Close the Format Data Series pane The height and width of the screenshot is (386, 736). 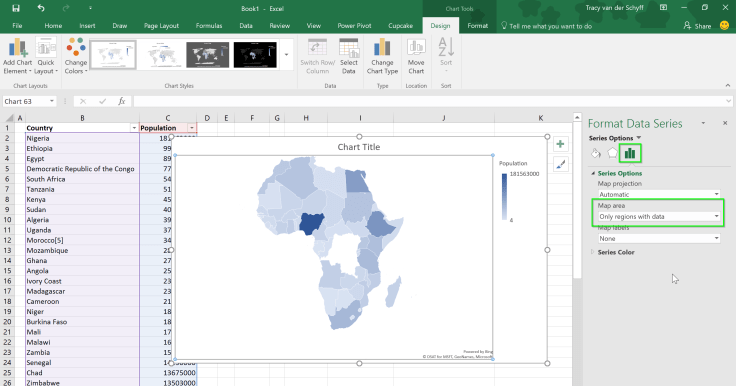click(725, 123)
